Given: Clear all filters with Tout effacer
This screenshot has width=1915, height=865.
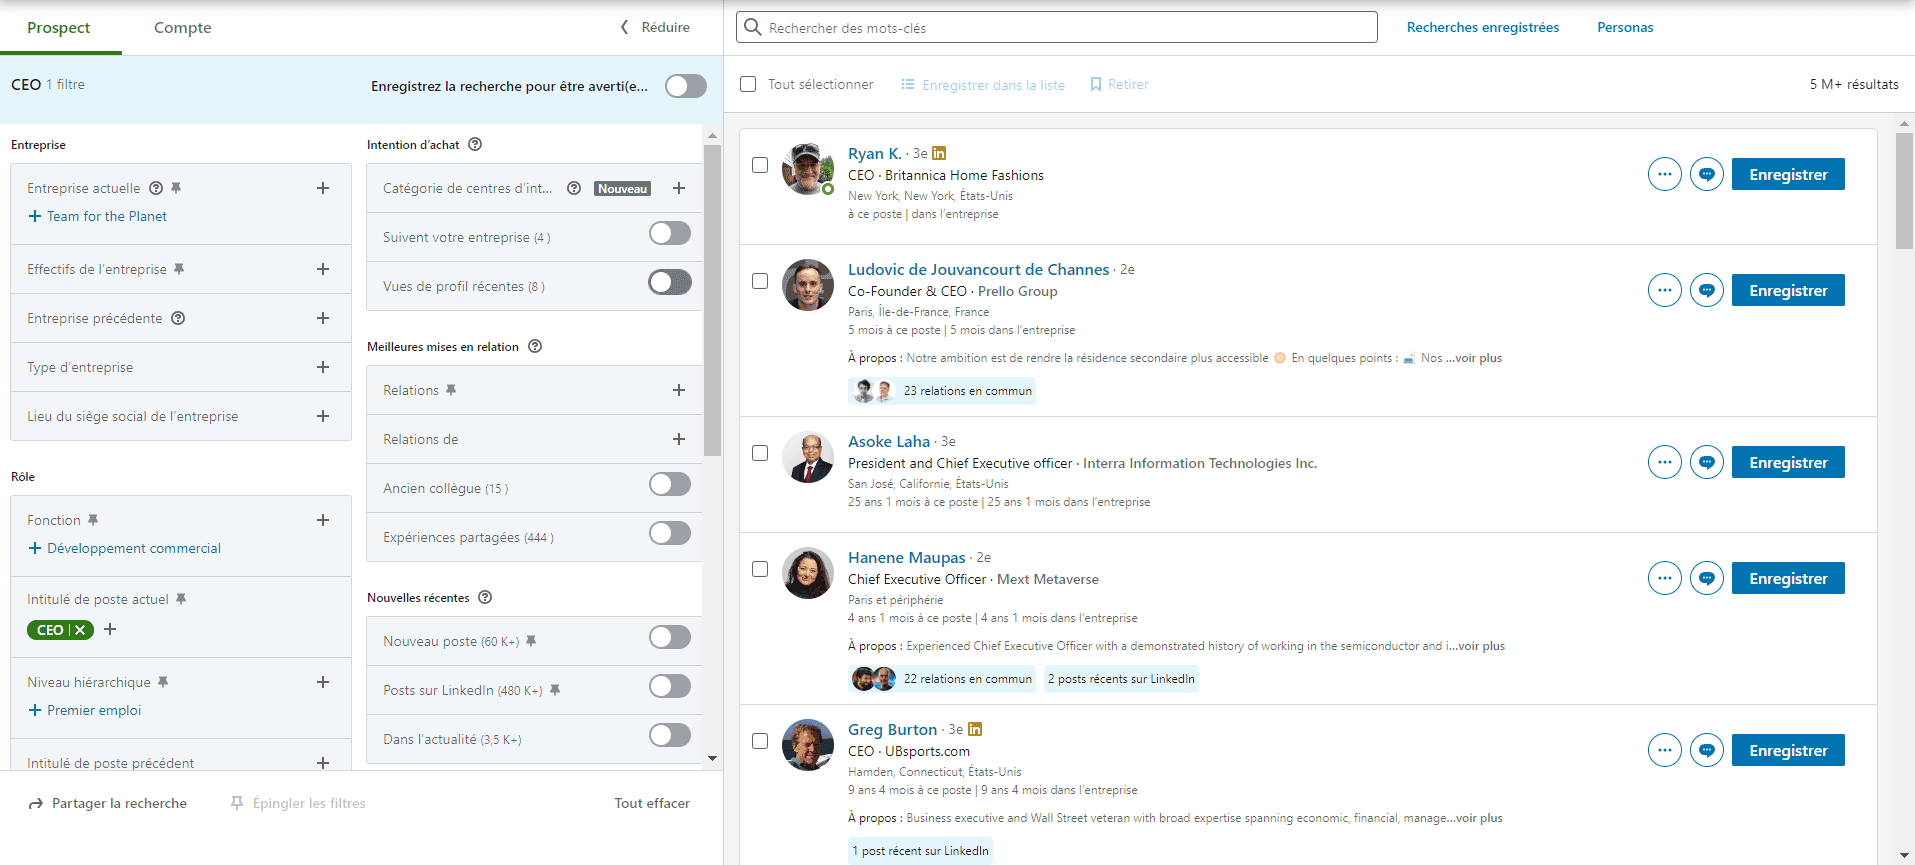Looking at the screenshot, I should [x=652, y=803].
